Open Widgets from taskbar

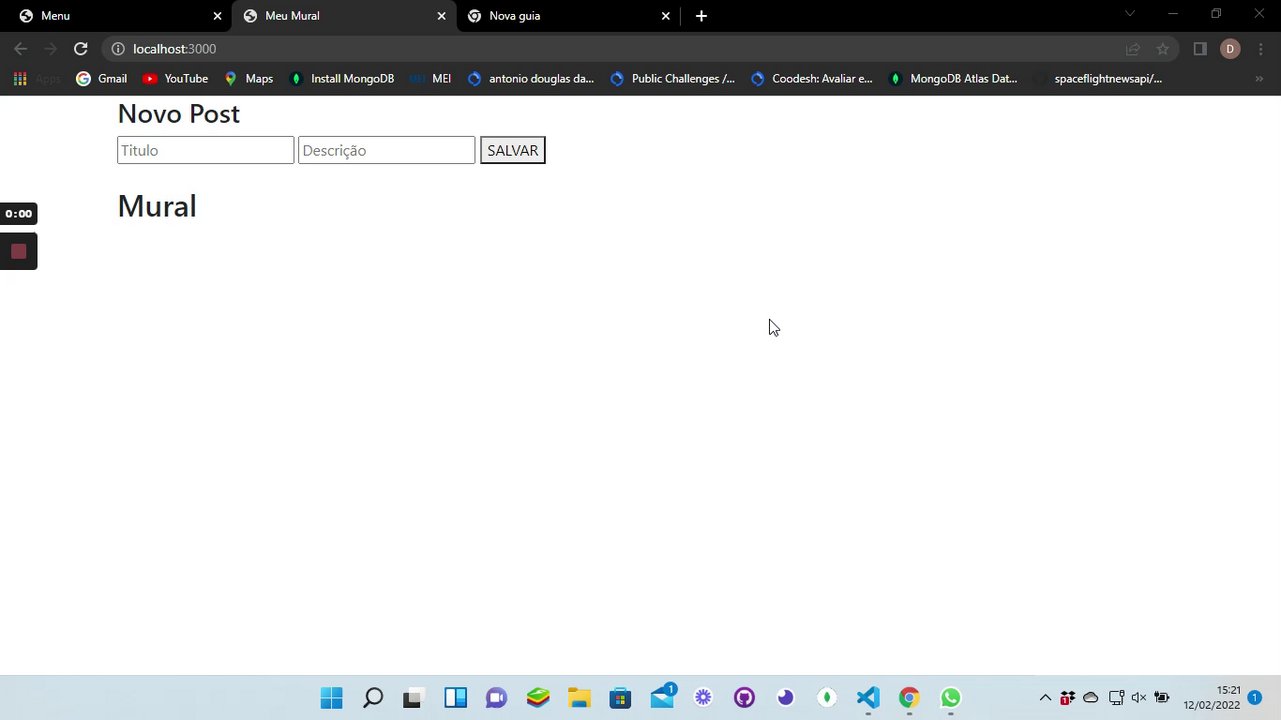coord(456,698)
